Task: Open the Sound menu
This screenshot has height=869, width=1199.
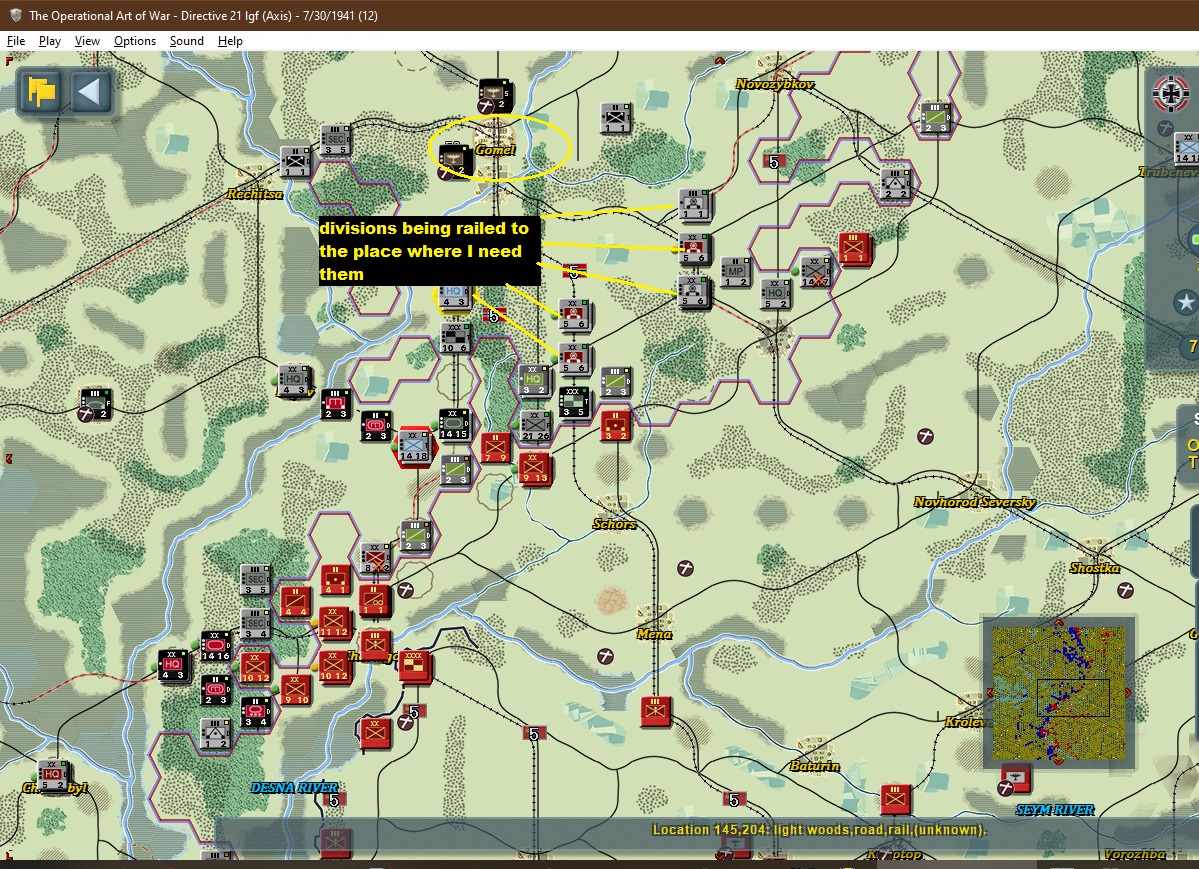Action: pyautogui.click(x=187, y=41)
